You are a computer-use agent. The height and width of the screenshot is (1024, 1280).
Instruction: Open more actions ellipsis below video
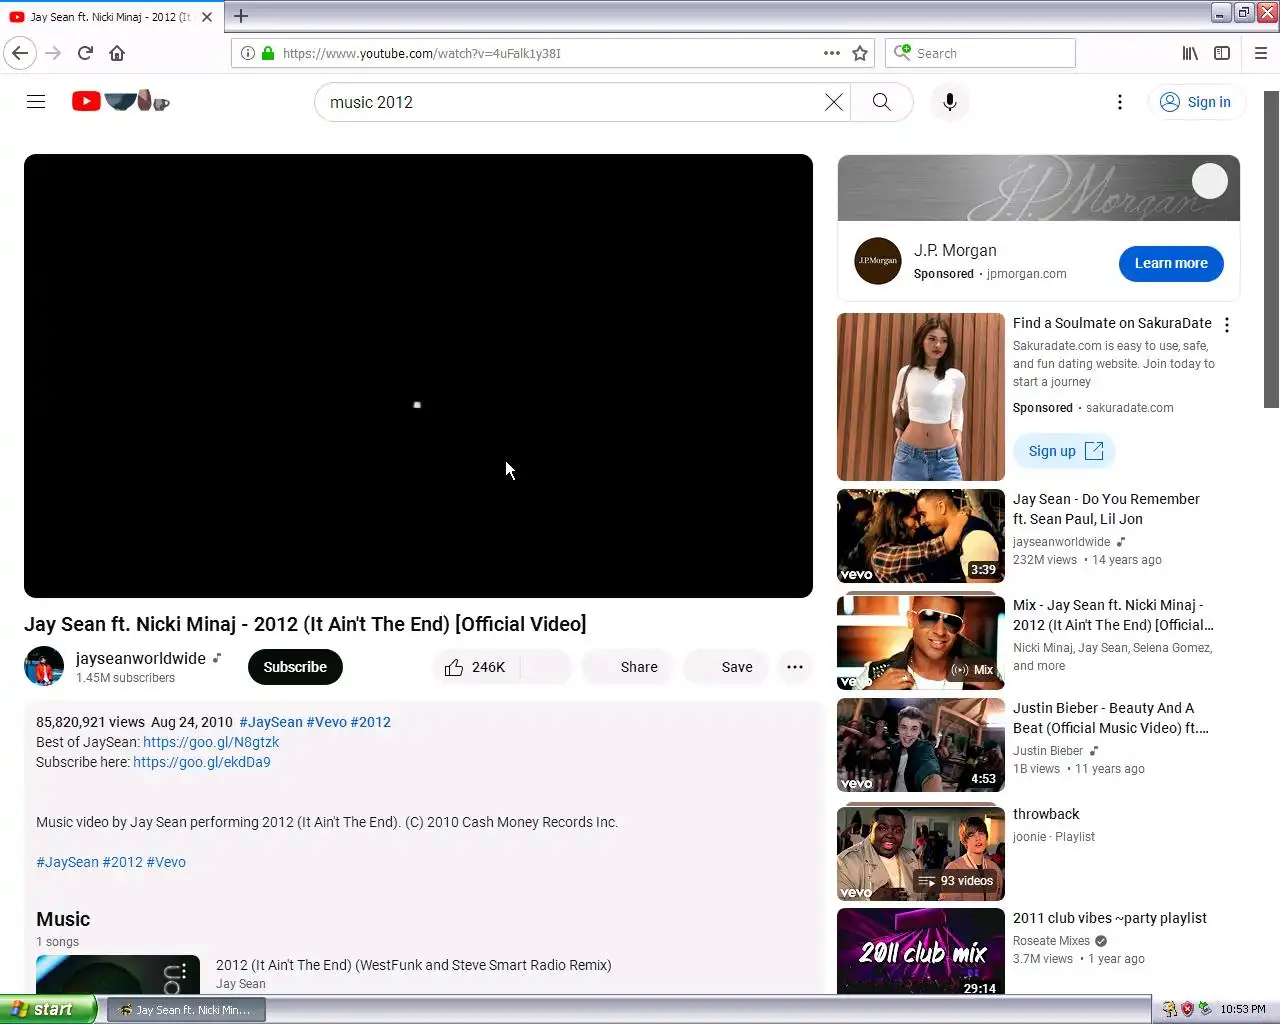pyautogui.click(x=795, y=667)
